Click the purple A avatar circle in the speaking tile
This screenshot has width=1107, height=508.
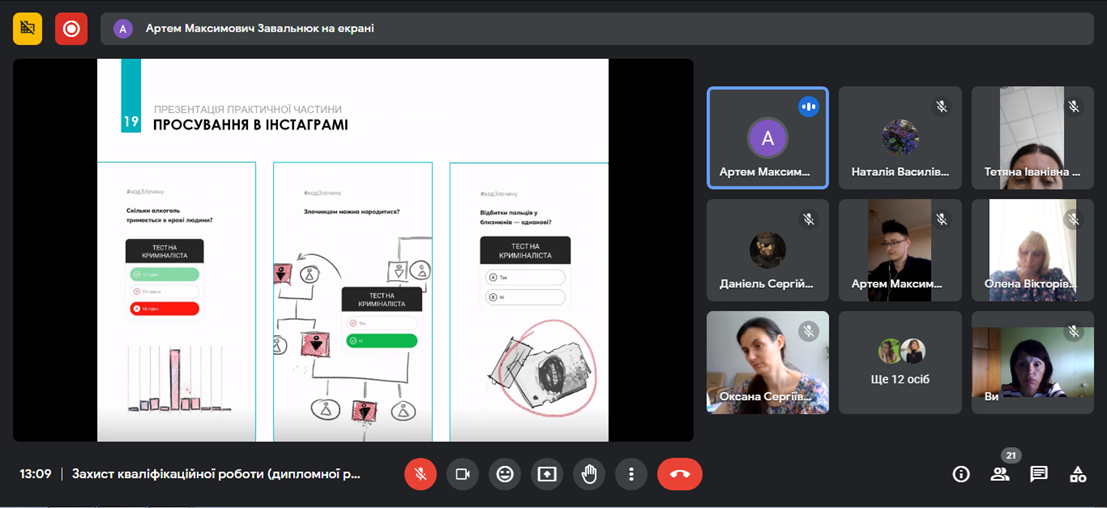tap(767, 138)
